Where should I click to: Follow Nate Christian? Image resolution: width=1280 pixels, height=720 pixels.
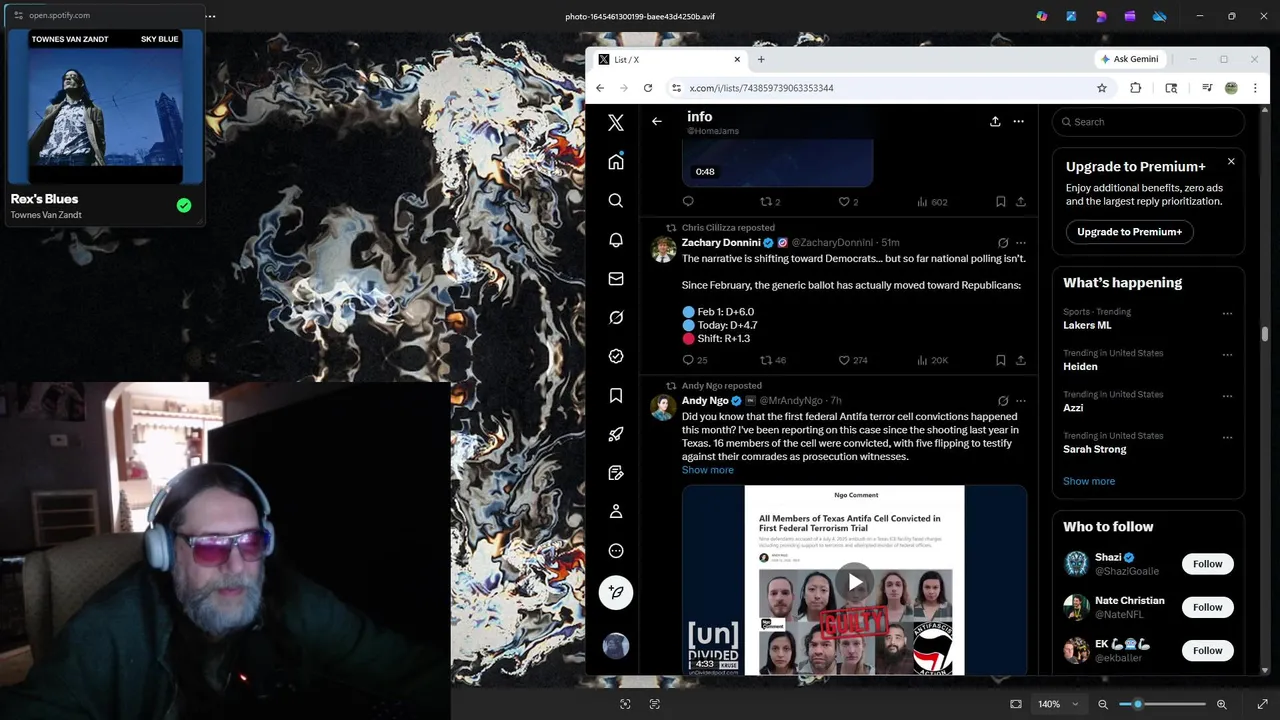coord(1207,607)
